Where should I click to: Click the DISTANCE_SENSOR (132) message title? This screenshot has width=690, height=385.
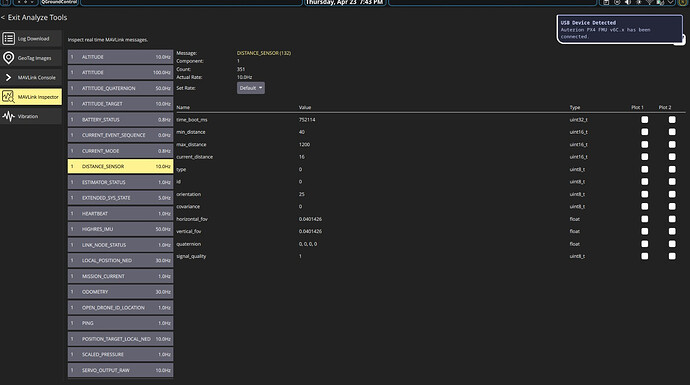click(x=264, y=53)
